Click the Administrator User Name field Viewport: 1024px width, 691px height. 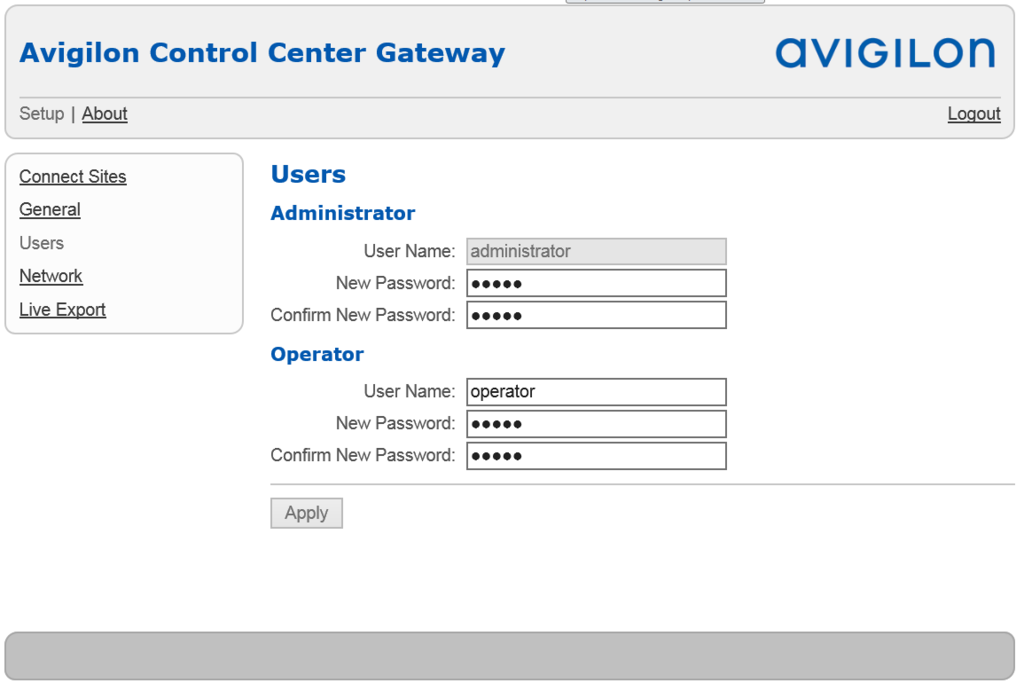click(x=596, y=251)
